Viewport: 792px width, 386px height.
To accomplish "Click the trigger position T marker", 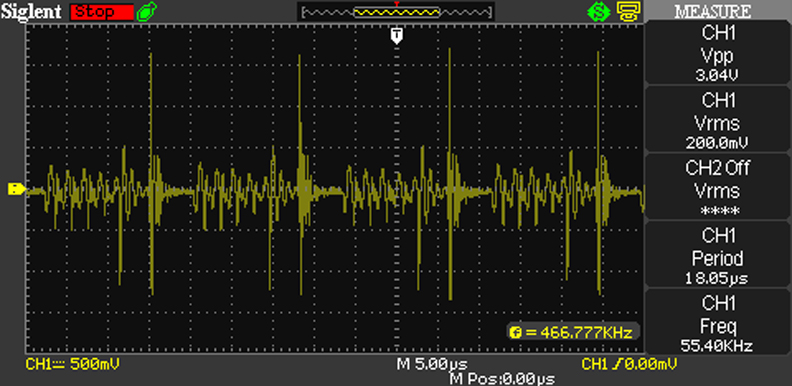I will point(397,35).
